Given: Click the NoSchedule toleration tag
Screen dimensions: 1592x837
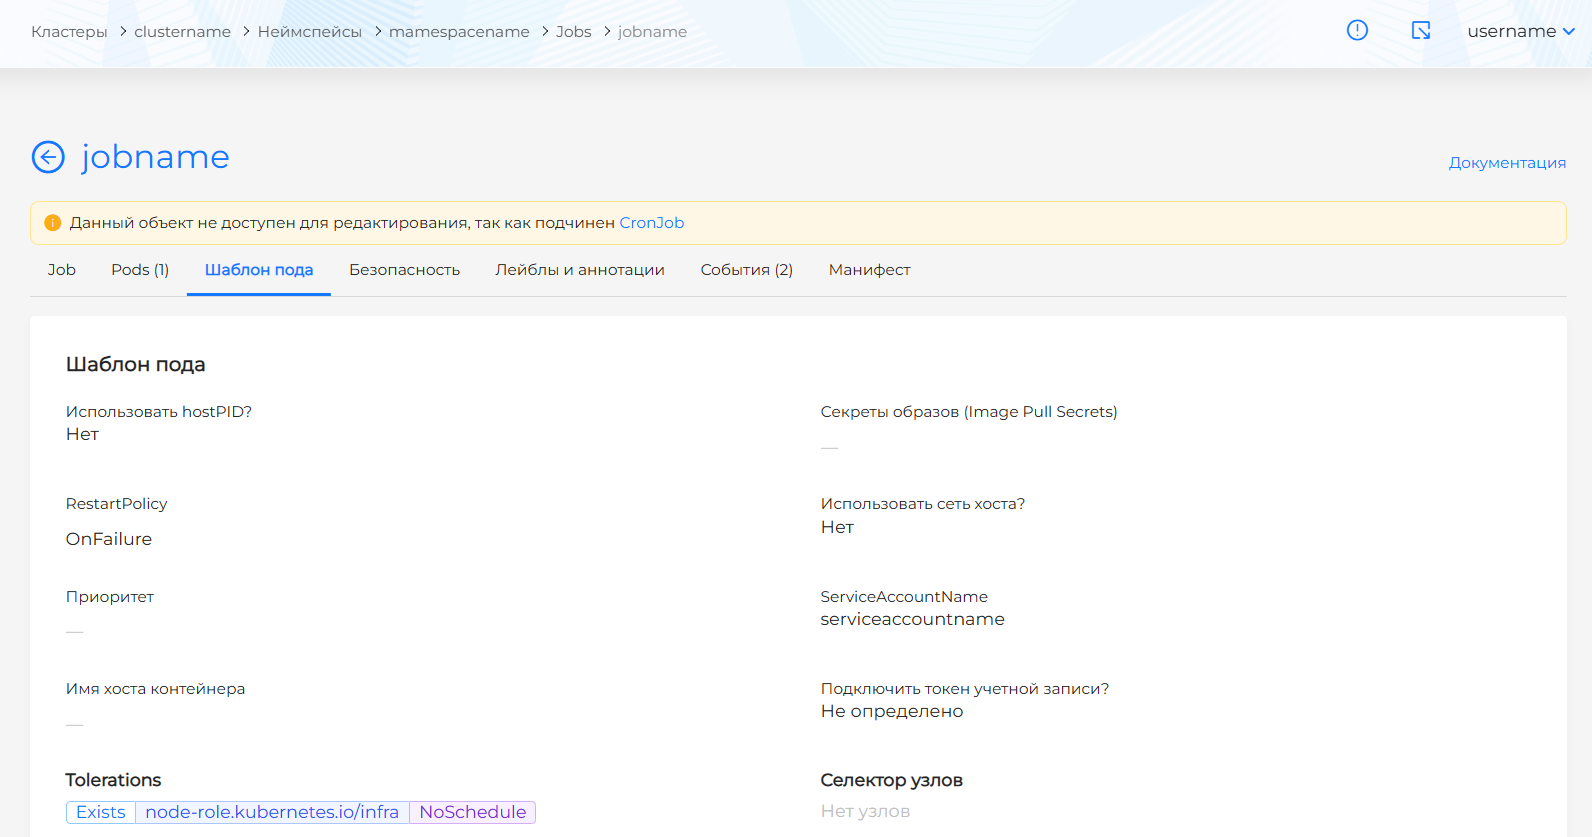Looking at the screenshot, I should 472,812.
